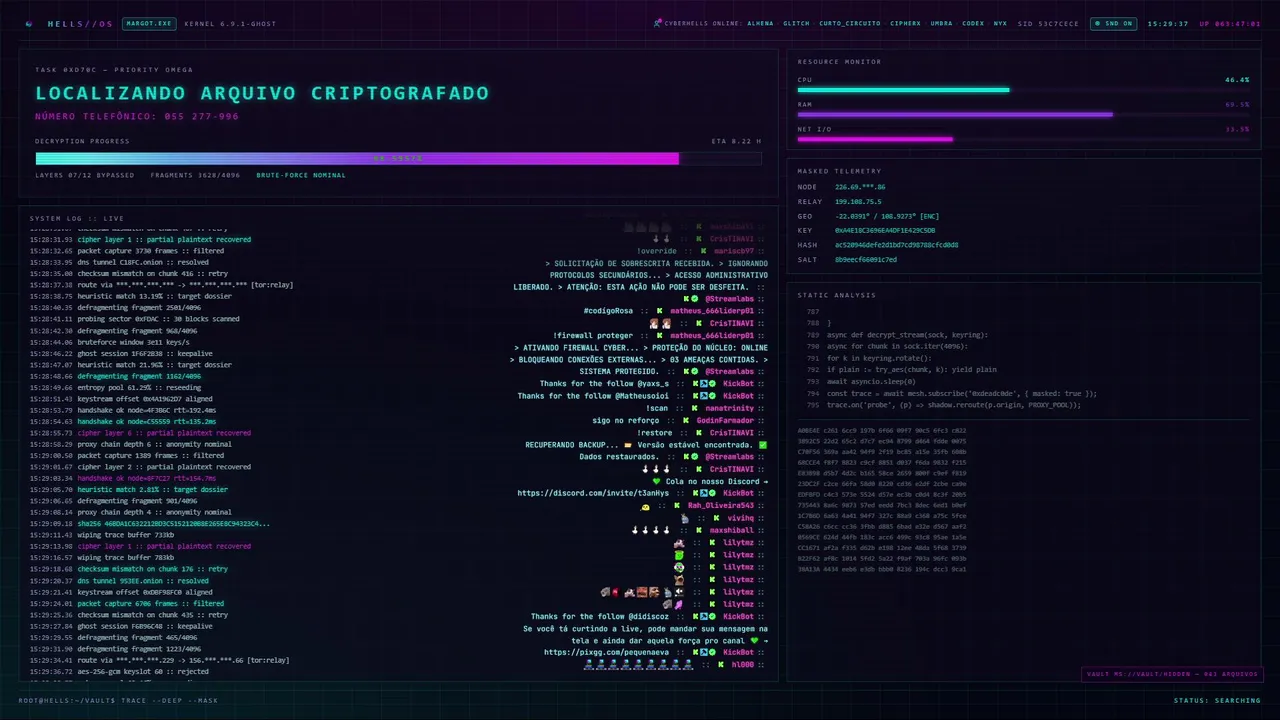
Task: Click the '!override' chat command
Action: click(657, 251)
